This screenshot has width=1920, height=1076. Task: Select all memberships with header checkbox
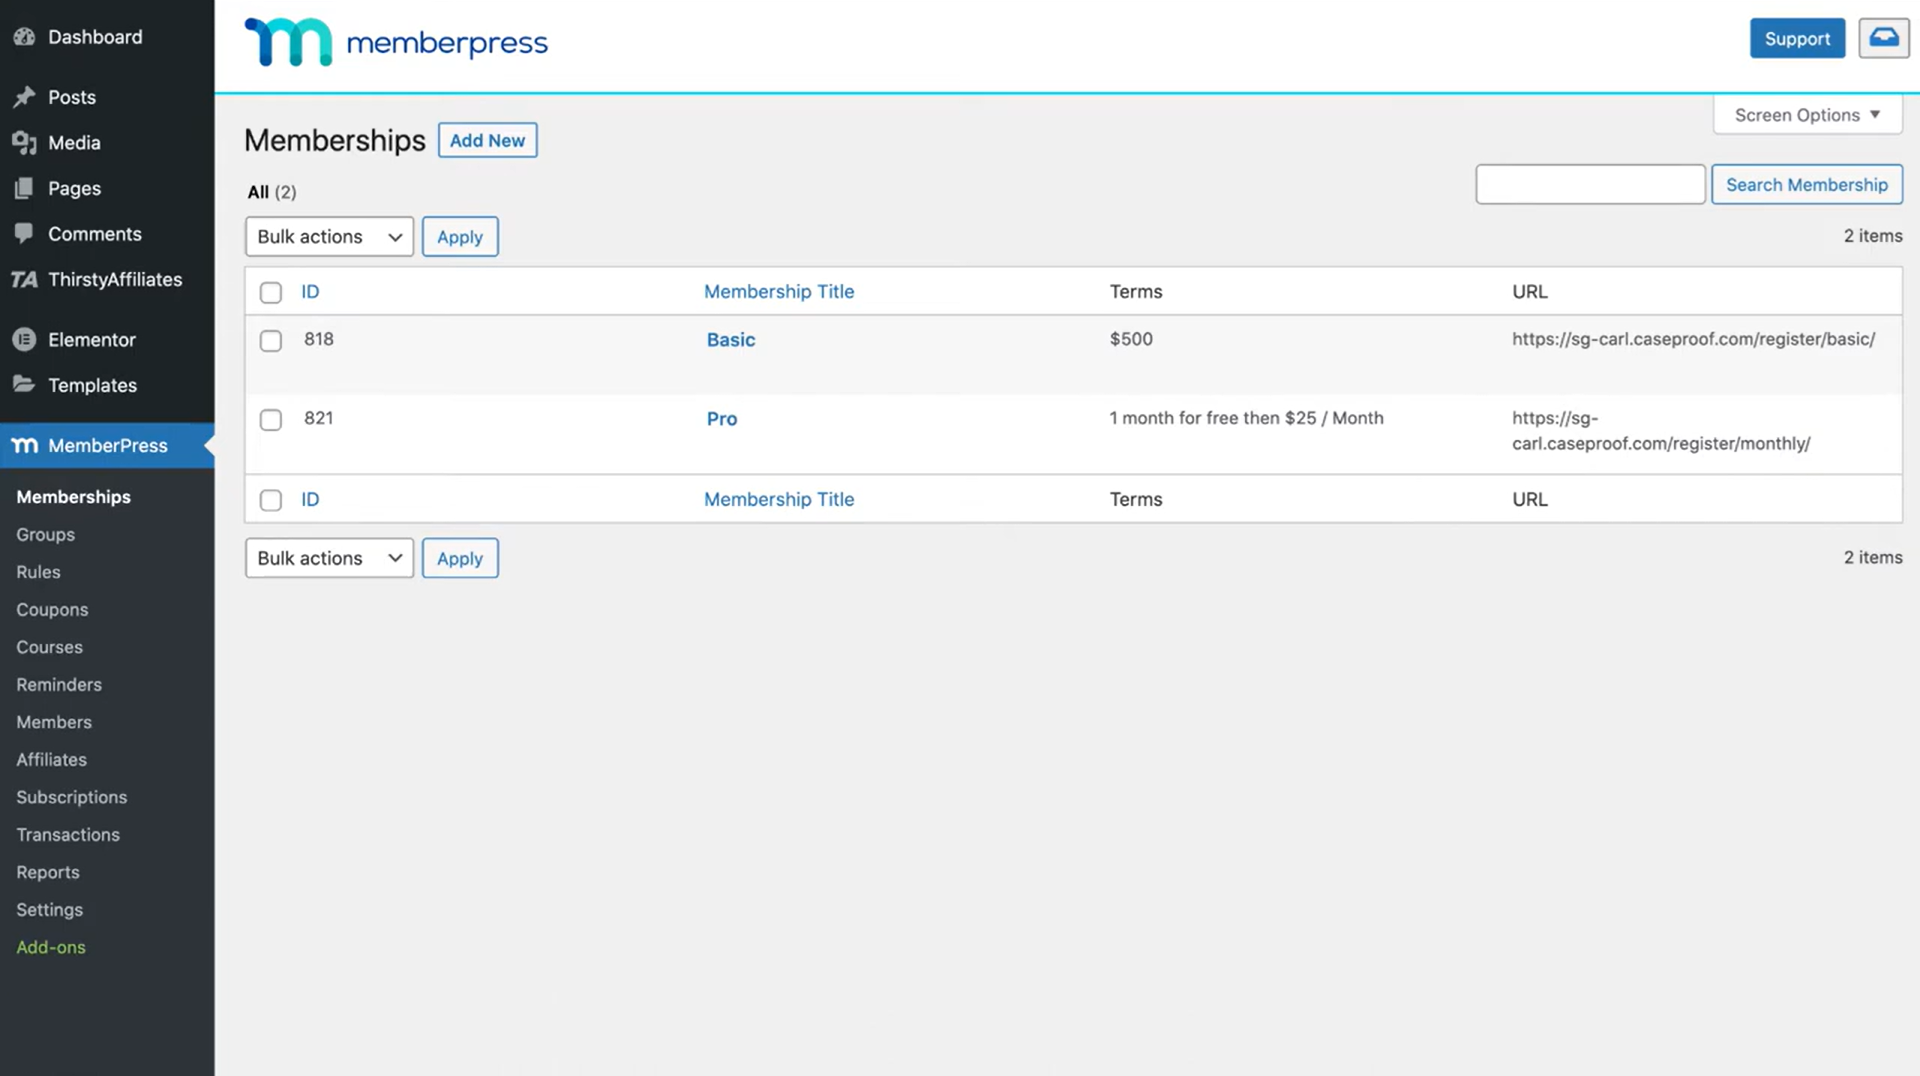click(271, 292)
